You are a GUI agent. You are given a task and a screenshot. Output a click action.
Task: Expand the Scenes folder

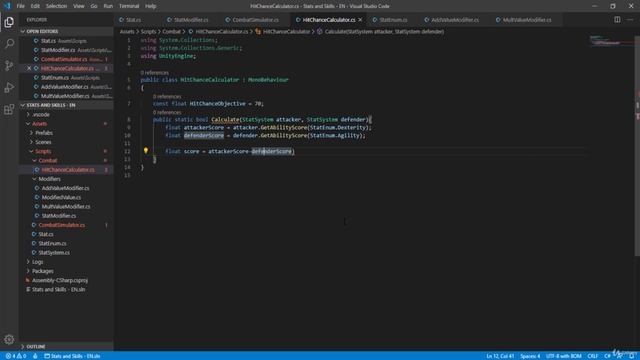coord(66,142)
